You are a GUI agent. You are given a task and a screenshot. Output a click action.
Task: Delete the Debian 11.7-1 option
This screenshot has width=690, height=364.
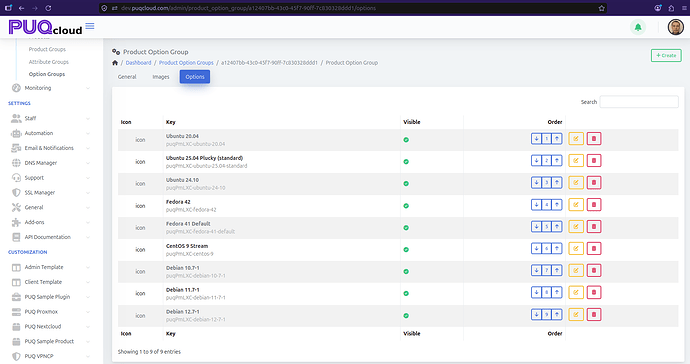point(594,292)
